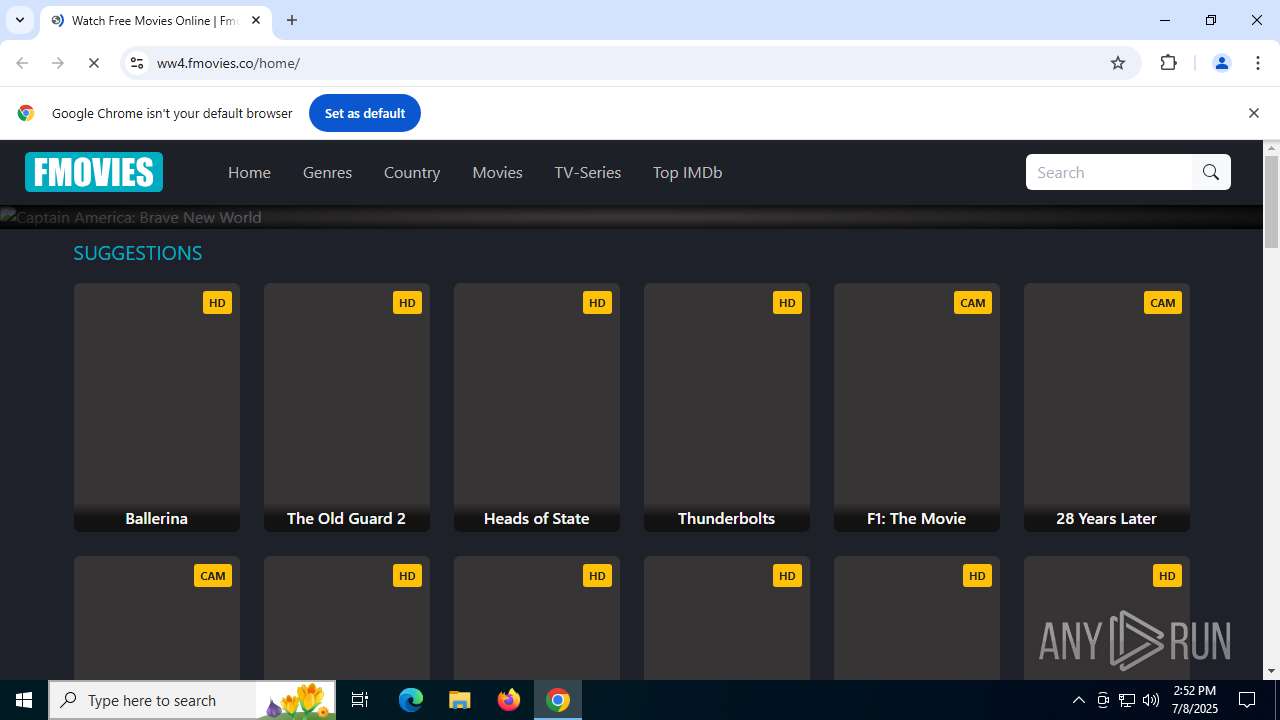1280x720 pixels.
Task: Open the Heads of State card
Action: [x=537, y=407]
